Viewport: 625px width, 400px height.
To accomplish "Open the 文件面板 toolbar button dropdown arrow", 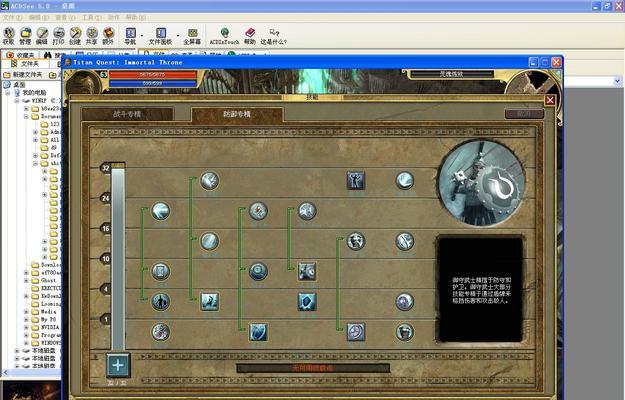I will pyautogui.click(x=178, y=35).
